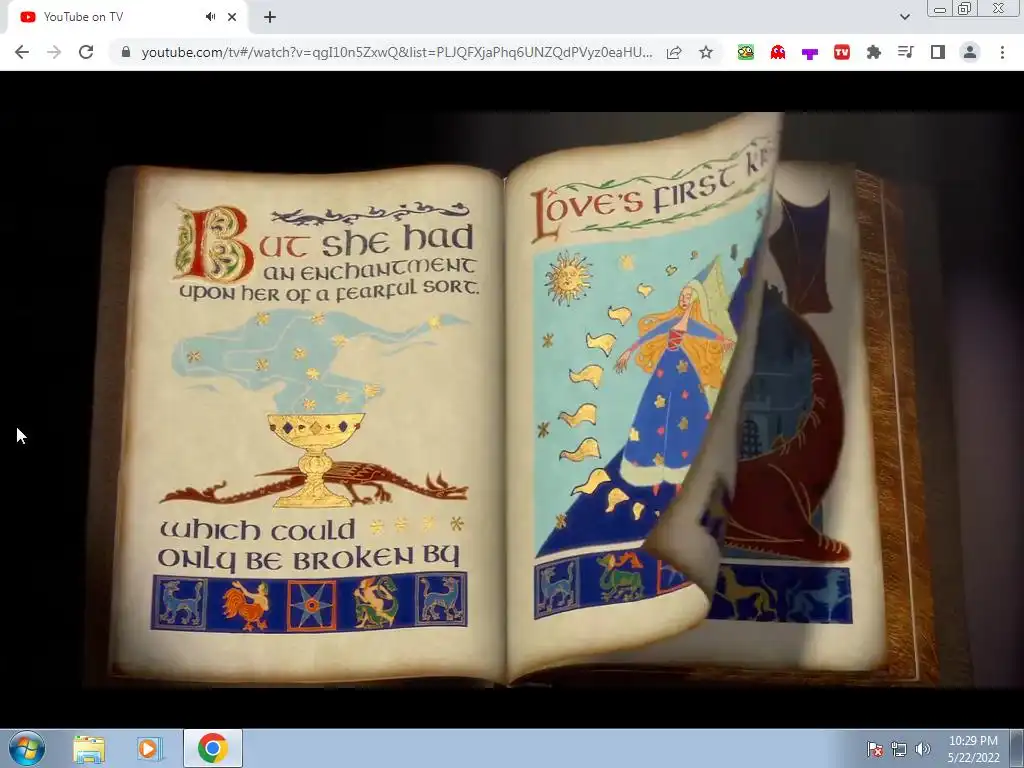Open Windows Explorer from the taskbar

89,748
